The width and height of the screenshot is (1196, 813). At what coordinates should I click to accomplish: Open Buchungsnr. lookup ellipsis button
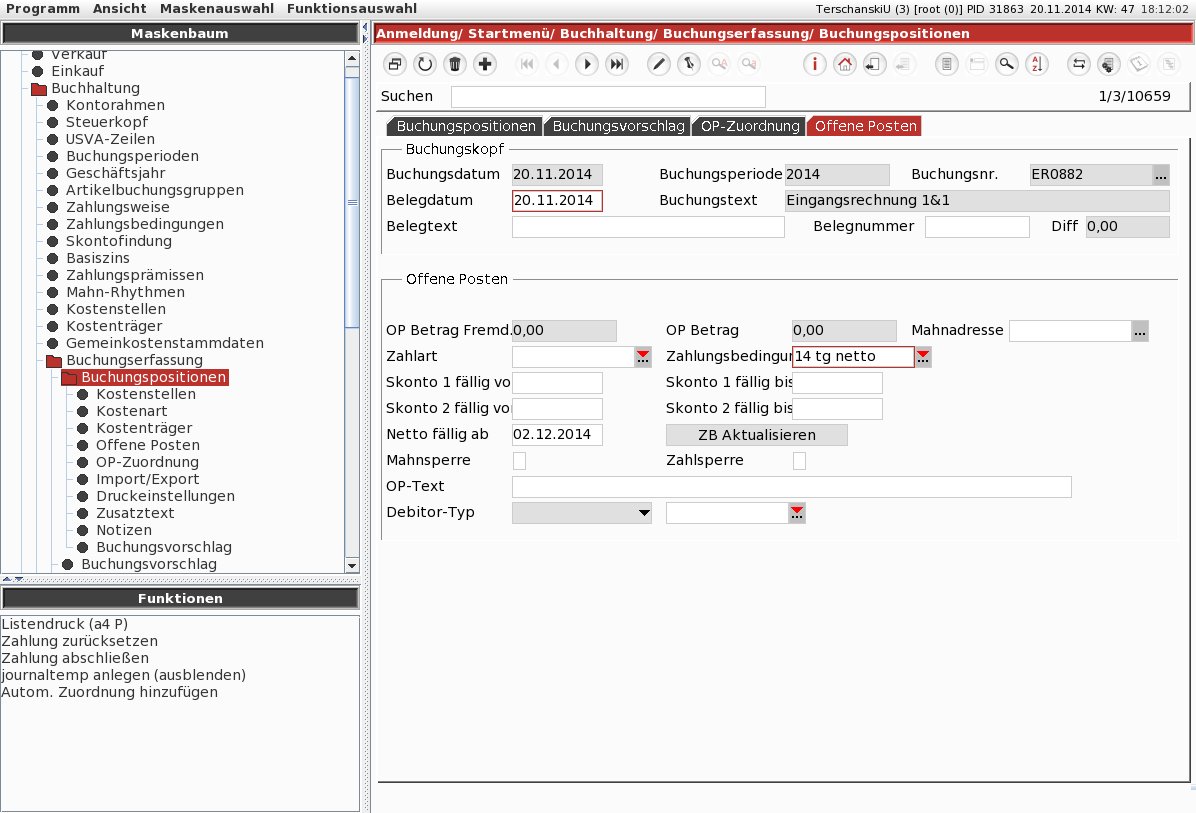click(x=1160, y=175)
